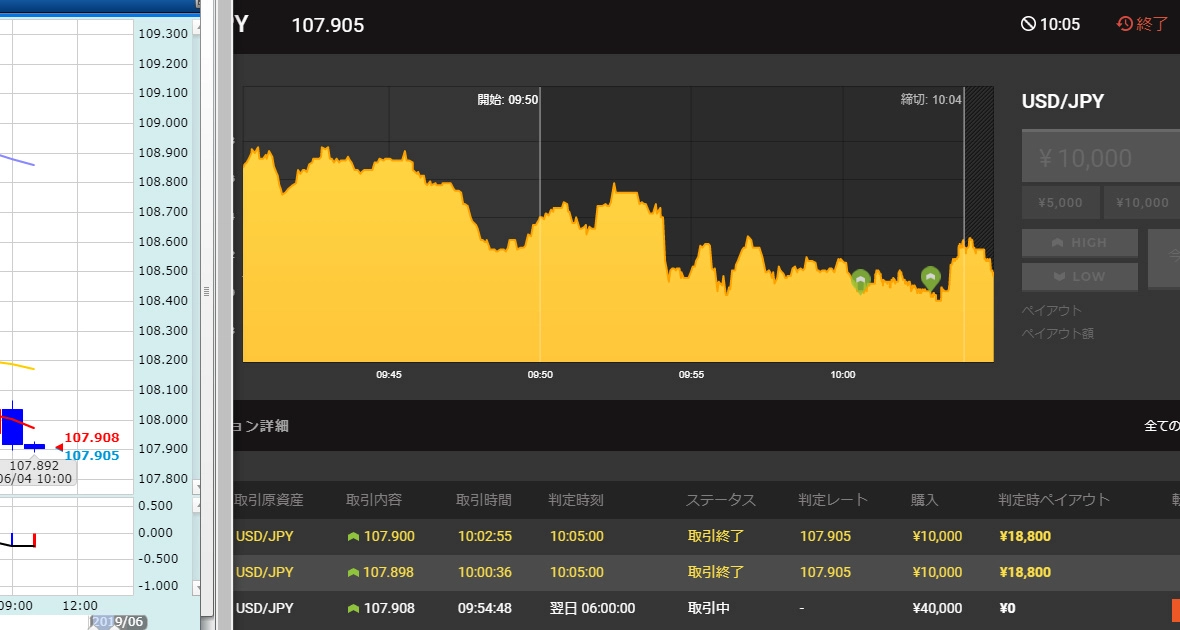This screenshot has height=630, width=1180.
Task: Click the green arrow icon beside 107.898
Action: coord(353,573)
